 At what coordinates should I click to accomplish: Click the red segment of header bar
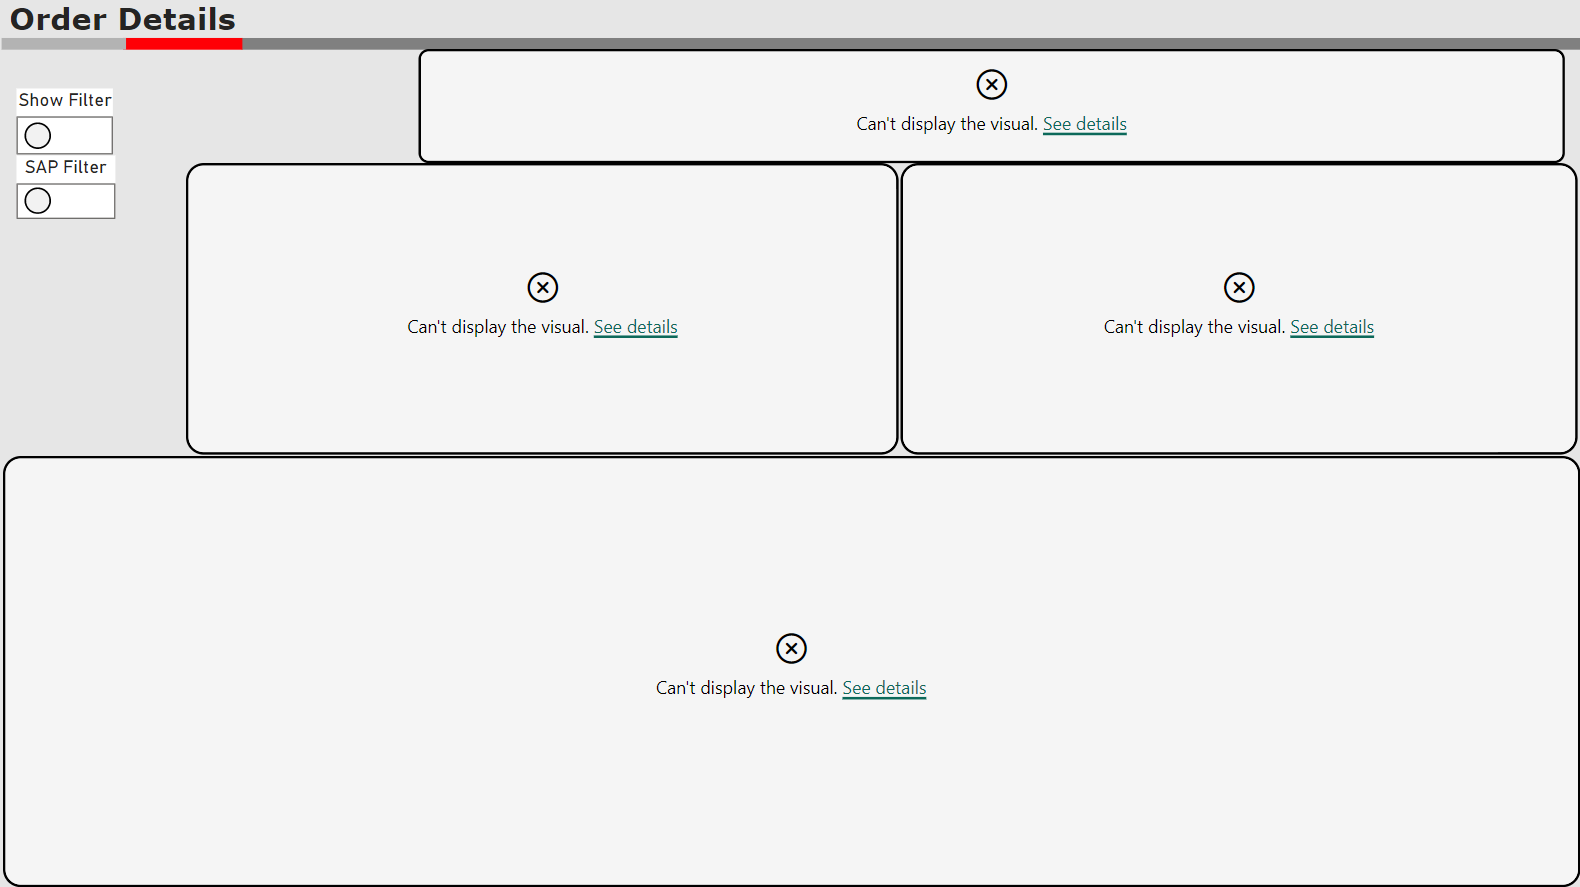coord(184,44)
